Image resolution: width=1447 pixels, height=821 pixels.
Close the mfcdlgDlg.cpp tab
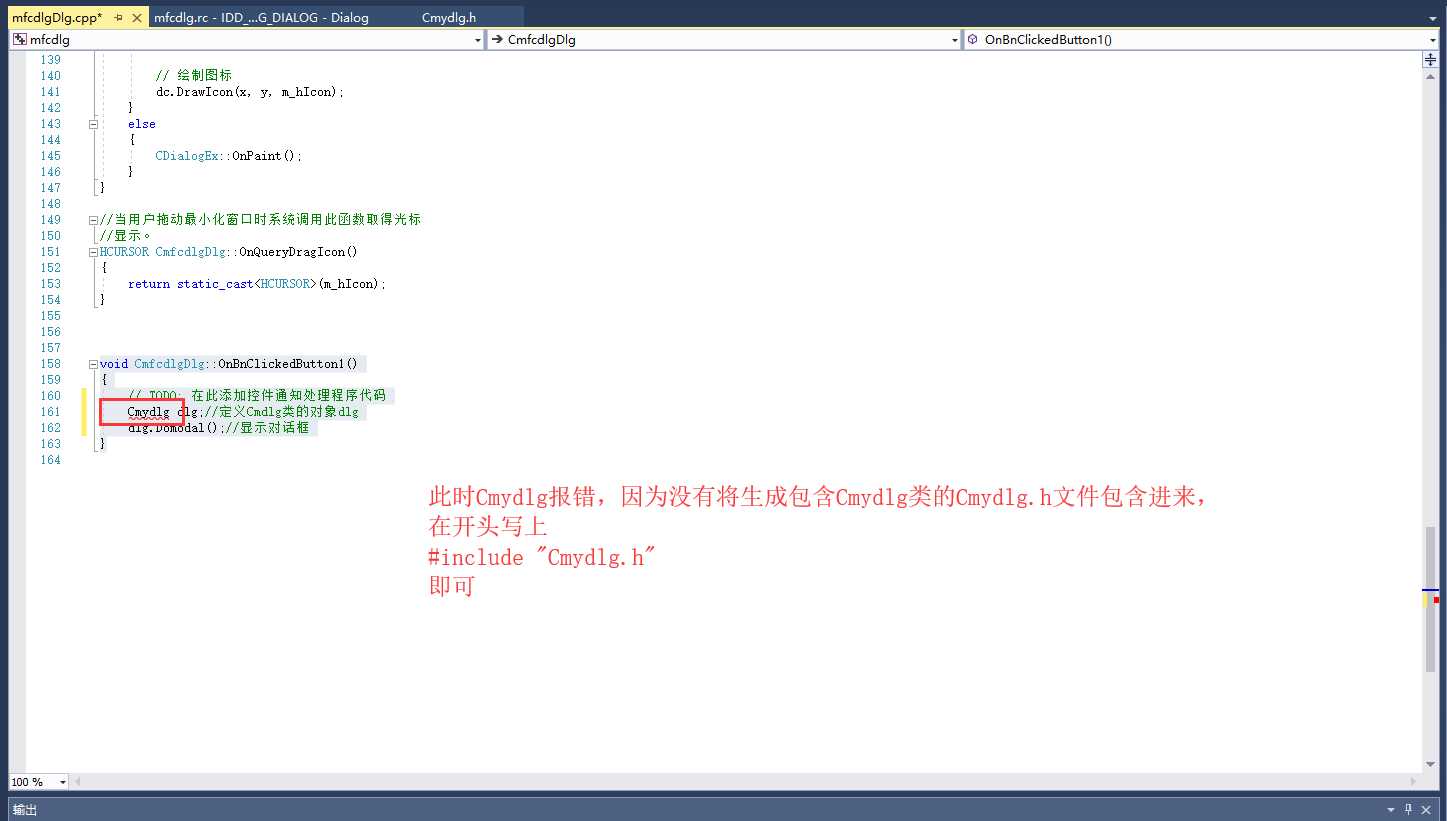click(x=137, y=18)
